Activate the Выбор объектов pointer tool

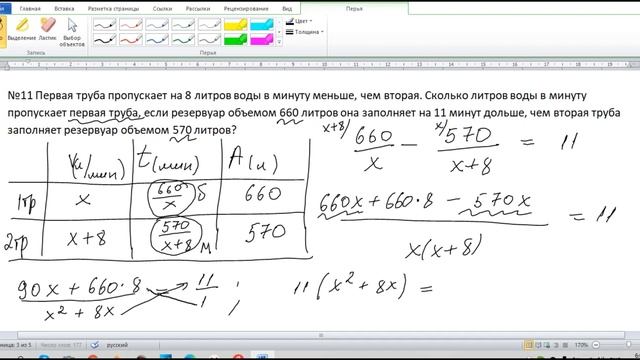(x=72, y=32)
